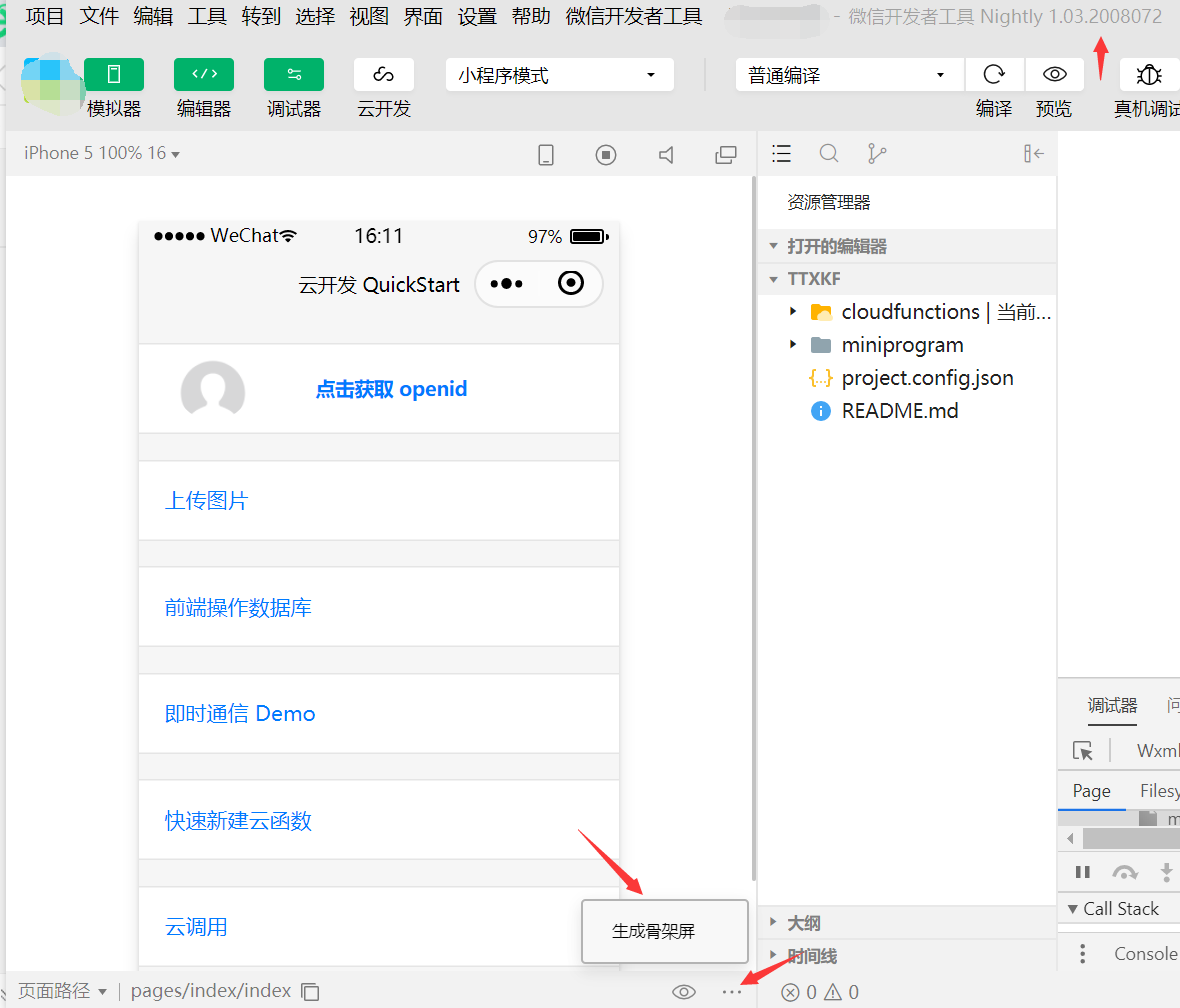Open README.md file
1180x1008 pixels.
[x=899, y=411]
